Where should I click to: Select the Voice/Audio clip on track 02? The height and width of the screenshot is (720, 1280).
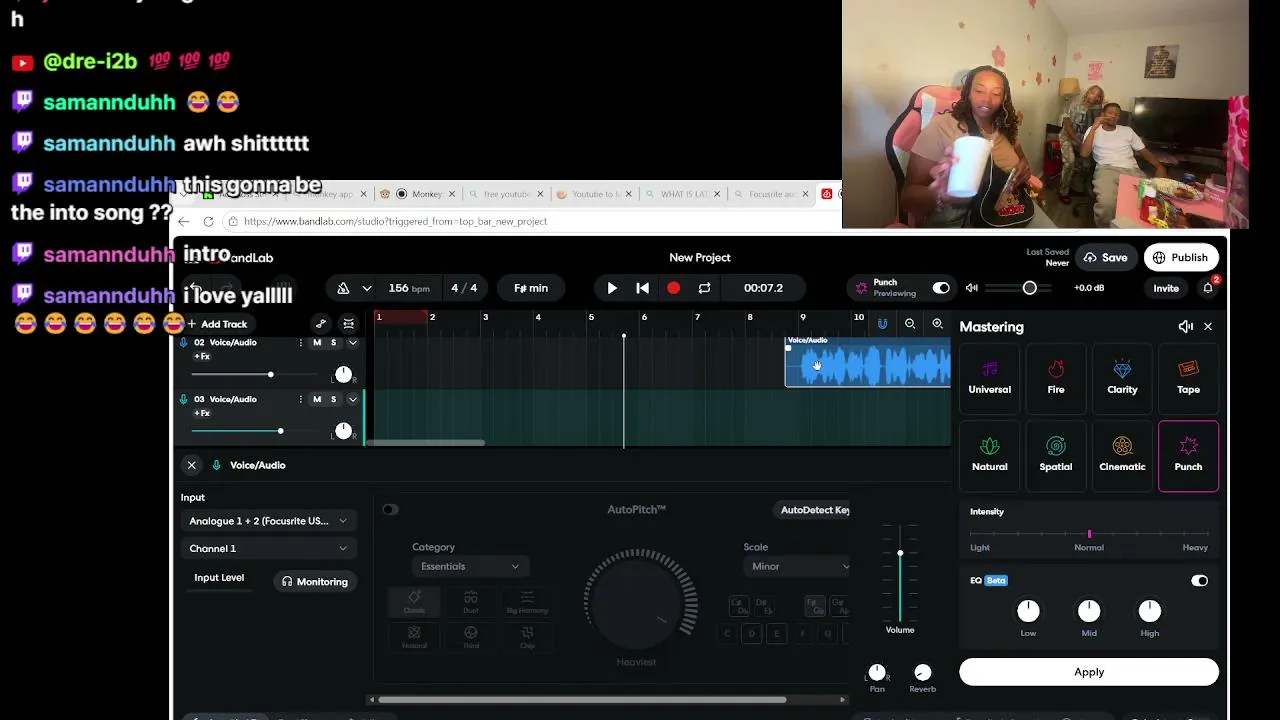[x=868, y=361]
